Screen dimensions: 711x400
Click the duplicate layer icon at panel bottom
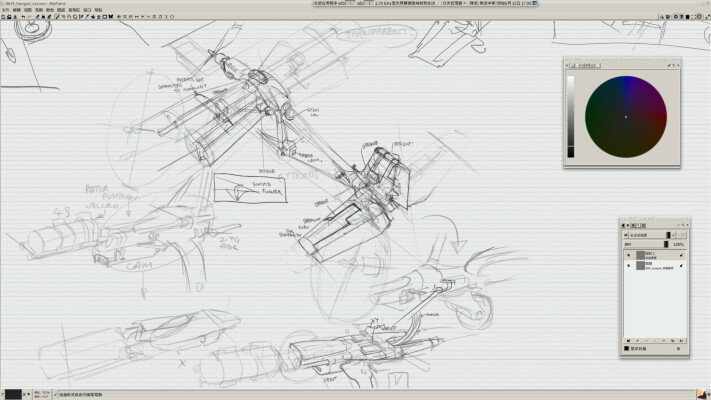click(x=672, y=341)
